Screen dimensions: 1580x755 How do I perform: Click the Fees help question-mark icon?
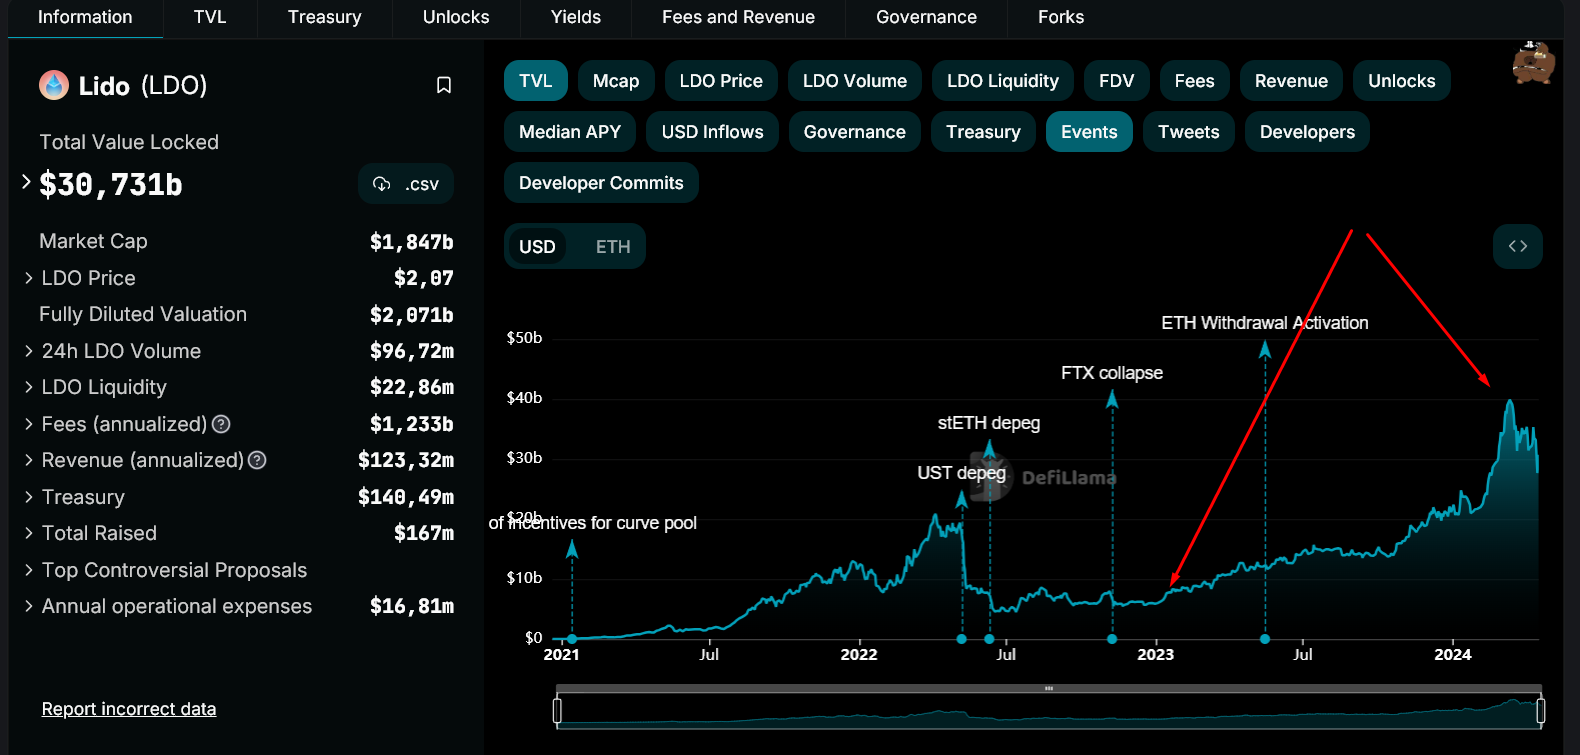(221, 424)
